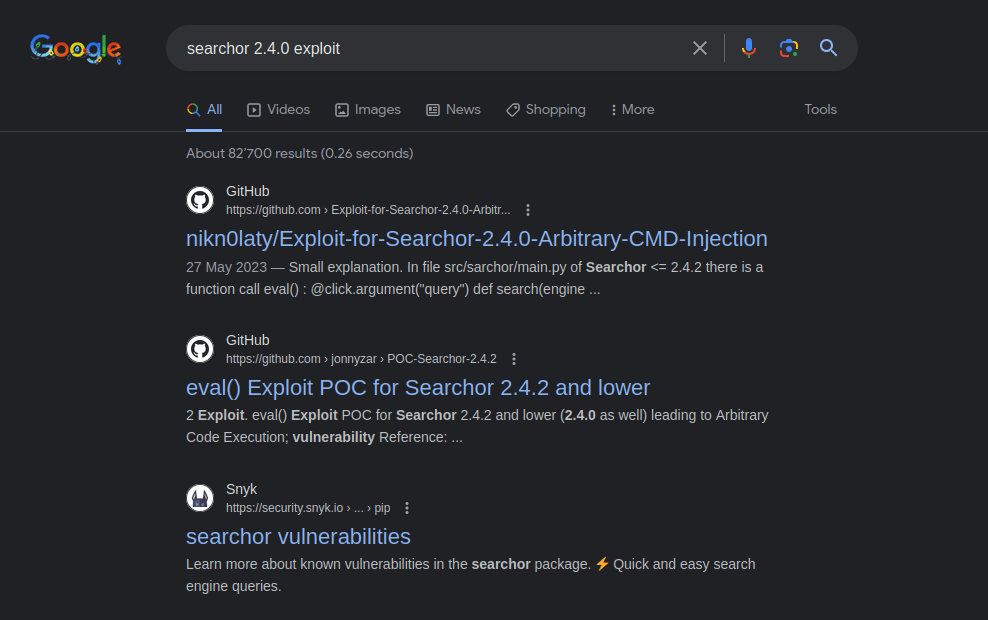This screenshot has width=988, height=620.
Task: Open three-dot menu for Snyk result
Action: pos(407,508)
